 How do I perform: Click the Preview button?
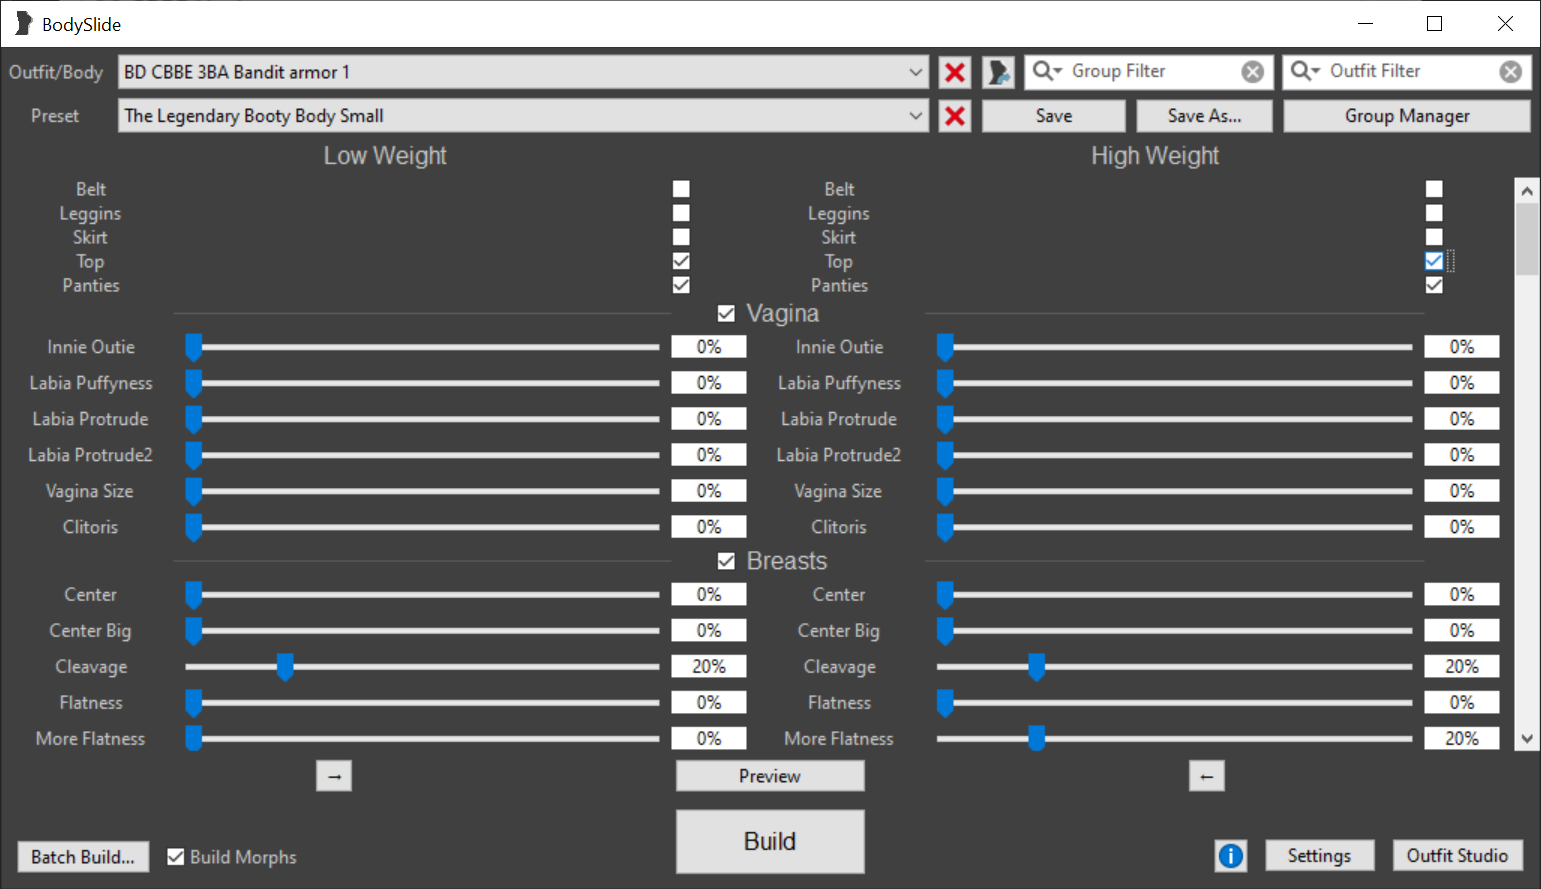[x=770, y=776]
